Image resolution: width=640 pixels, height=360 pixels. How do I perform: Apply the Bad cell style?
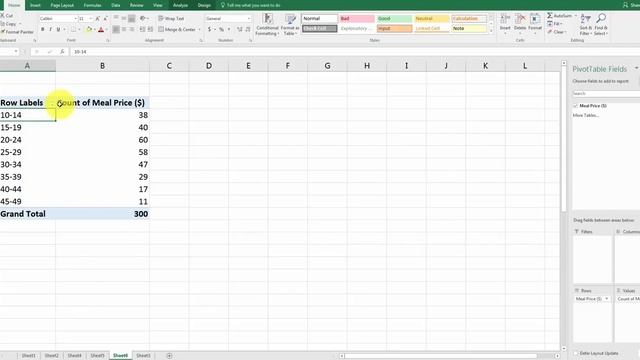point(357,19)
